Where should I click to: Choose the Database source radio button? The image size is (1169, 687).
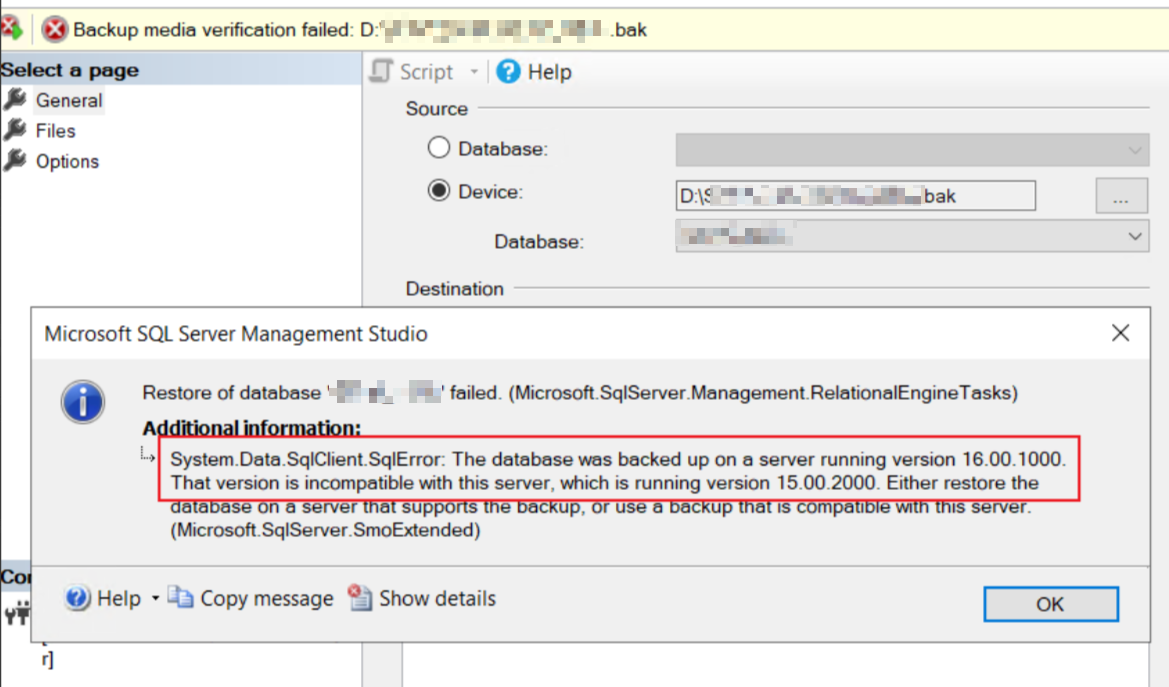tap(439, 148)
